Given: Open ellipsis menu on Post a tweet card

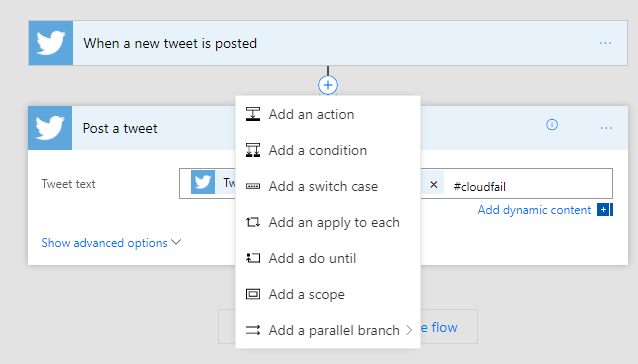Looking at the screenshot, I should pos(606,128).
